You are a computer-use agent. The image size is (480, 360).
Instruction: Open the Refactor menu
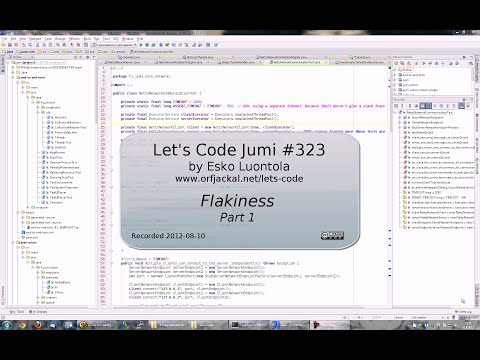[74, 39]
